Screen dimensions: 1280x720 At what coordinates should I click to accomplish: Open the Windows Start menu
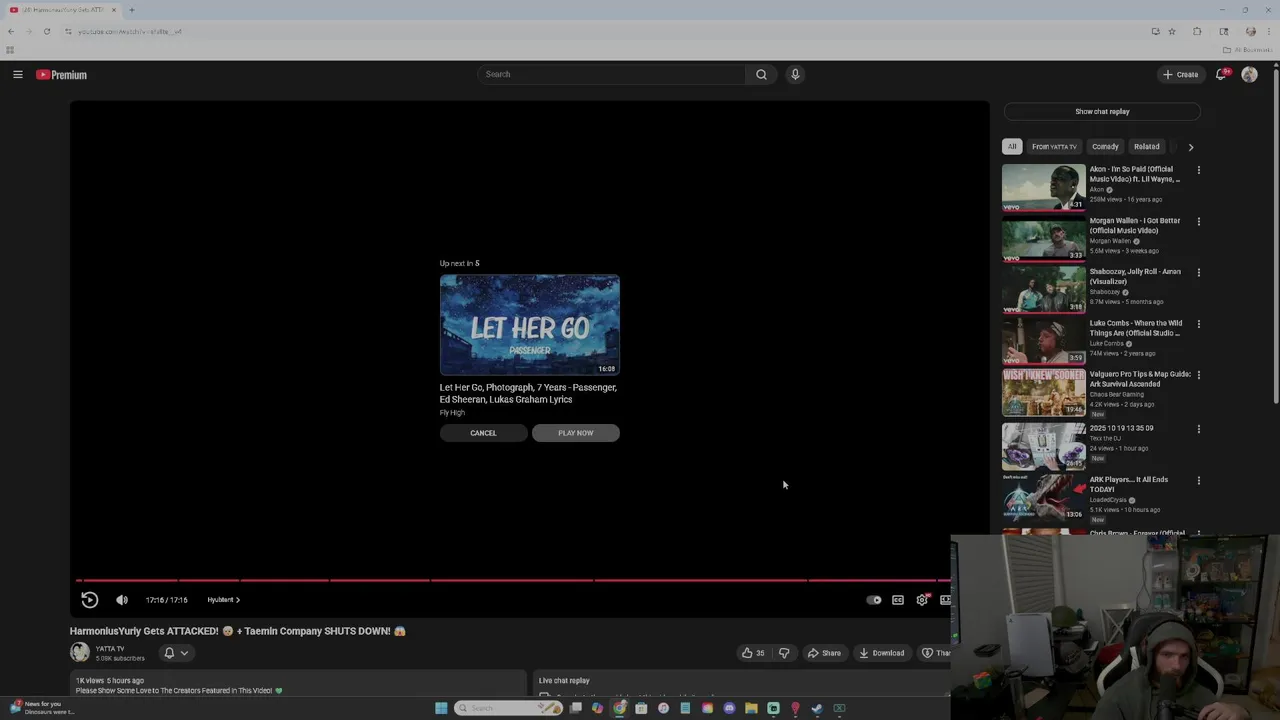point(441,708)
